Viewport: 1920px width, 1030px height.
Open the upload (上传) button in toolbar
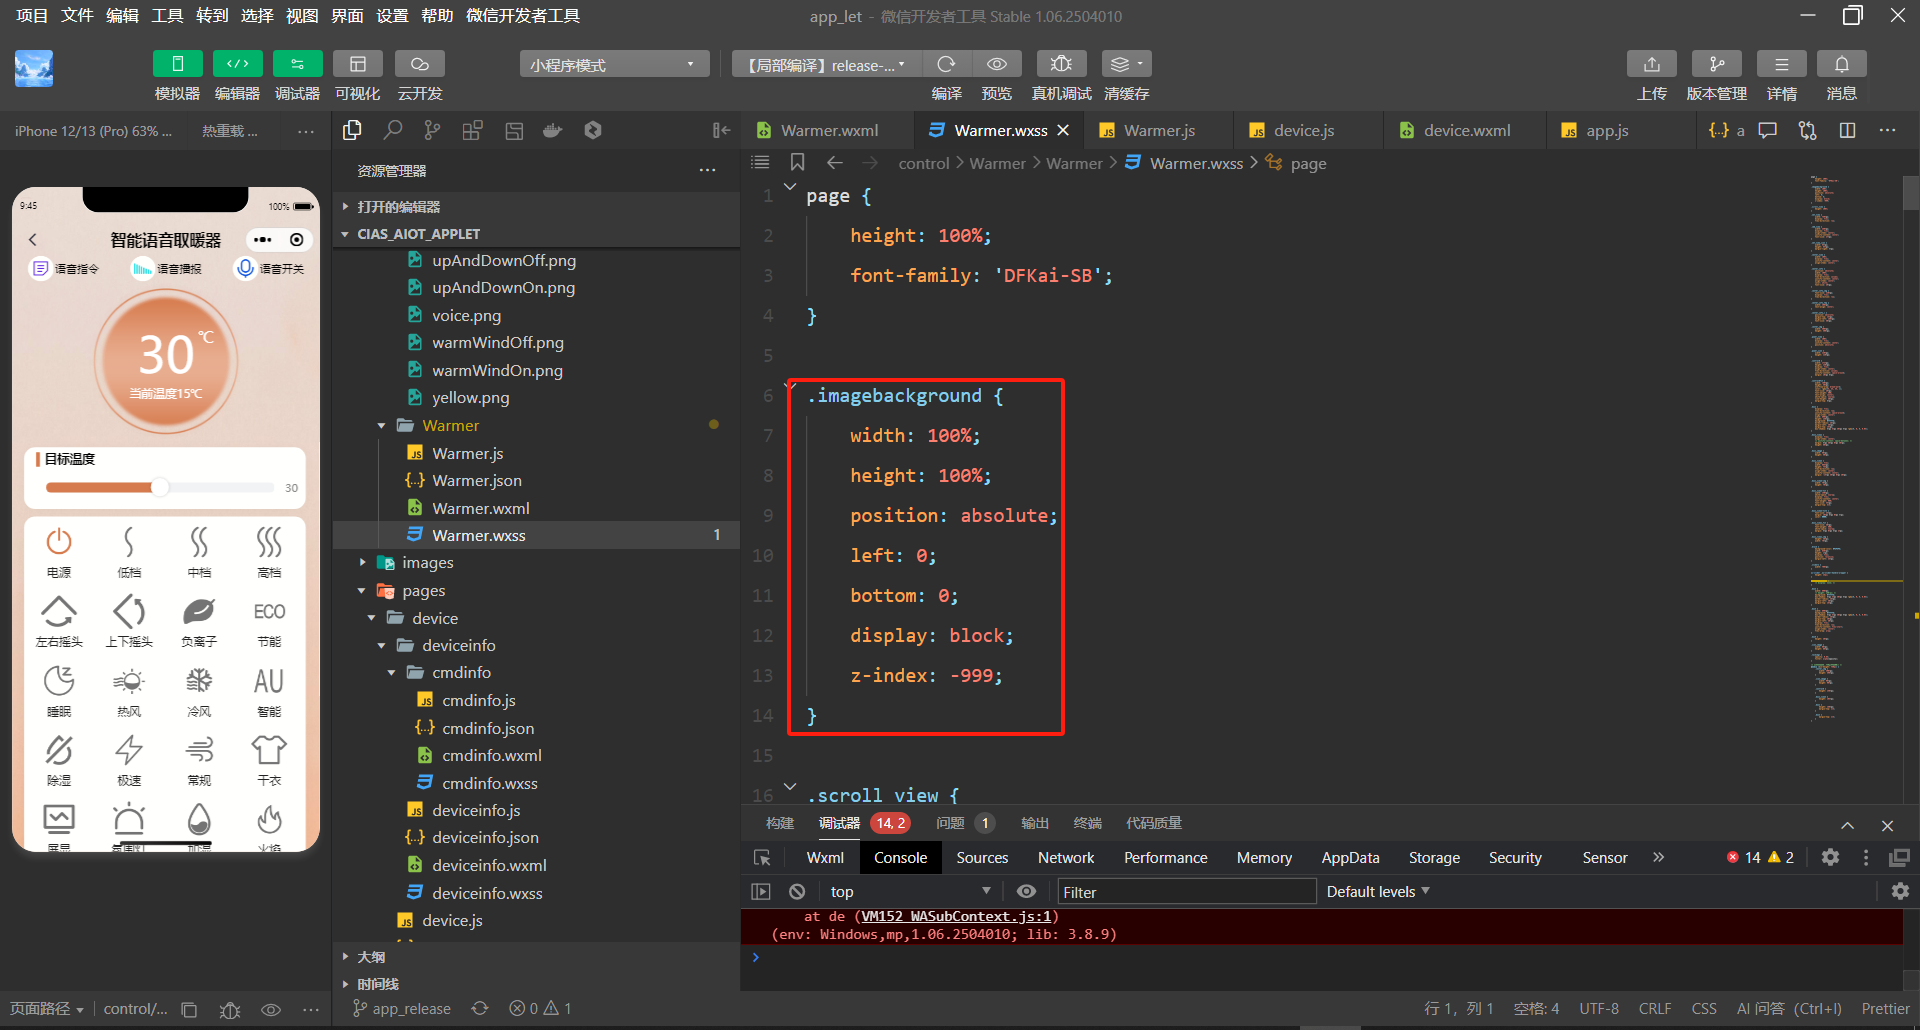click(x=1651, y=64)
